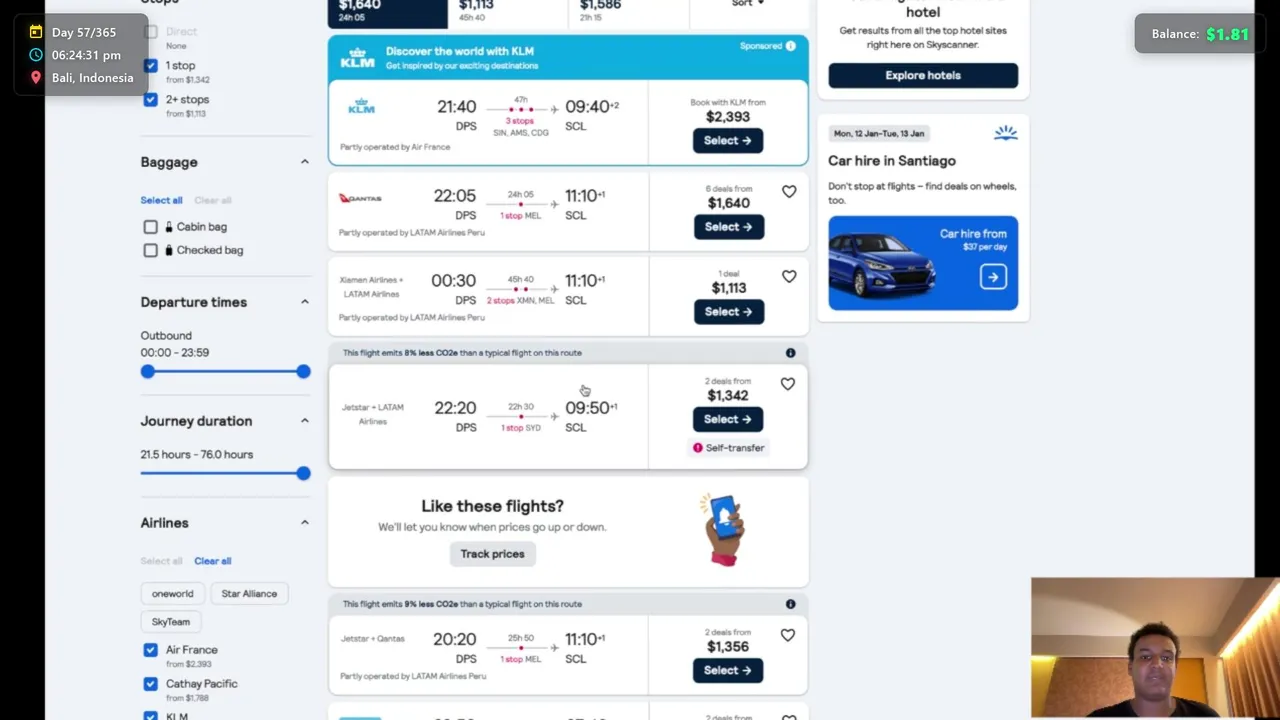The height and width of the screenshot is (720, 1280).
Task: Favorite the Xiamen Airlines flight heart
Action: click(x=789, y=277)
